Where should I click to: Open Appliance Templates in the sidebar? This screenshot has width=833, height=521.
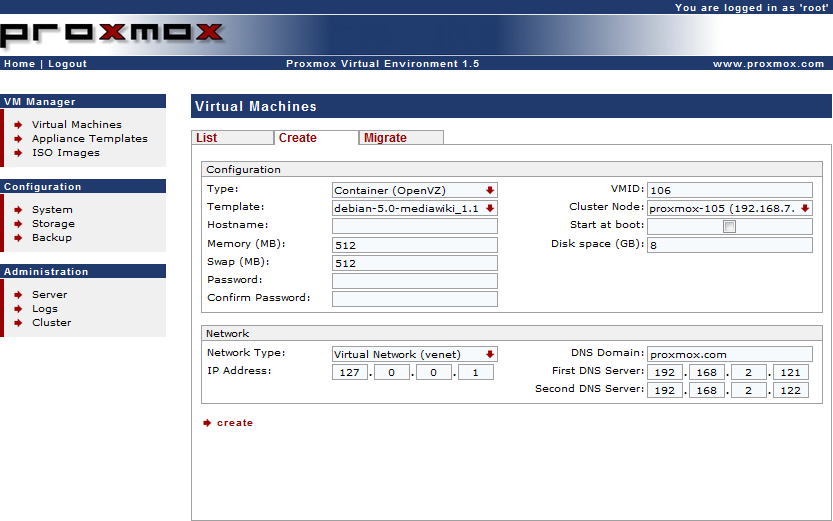90,139
